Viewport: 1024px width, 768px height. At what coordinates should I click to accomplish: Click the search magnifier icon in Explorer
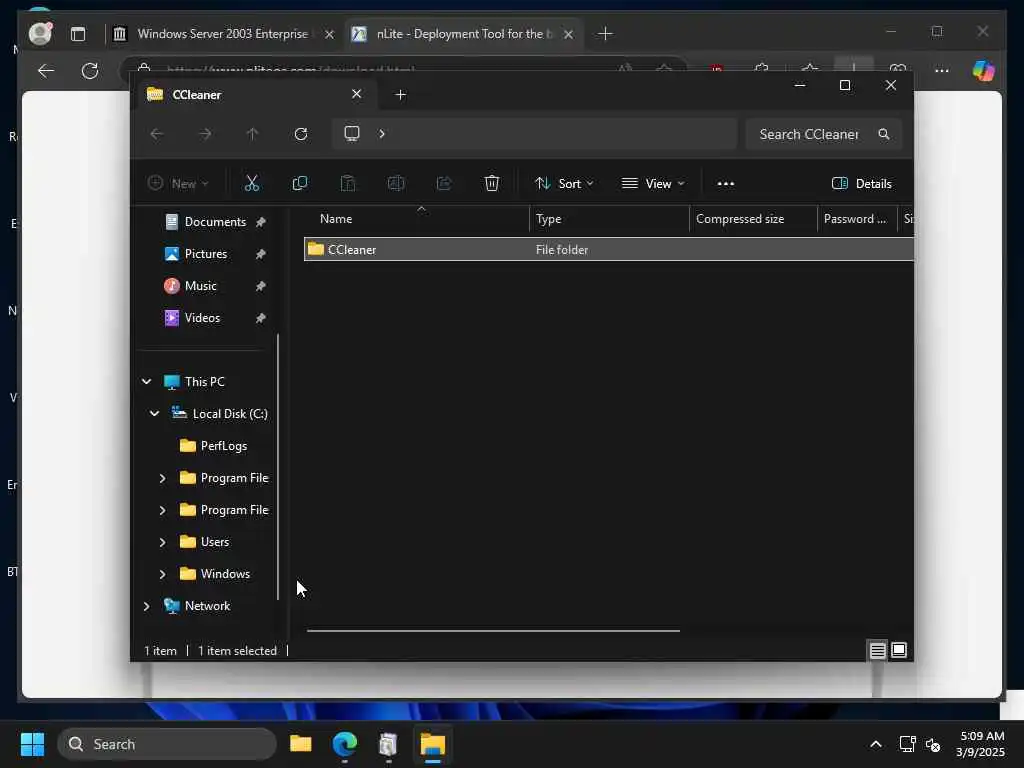click(x=884, y=134)
